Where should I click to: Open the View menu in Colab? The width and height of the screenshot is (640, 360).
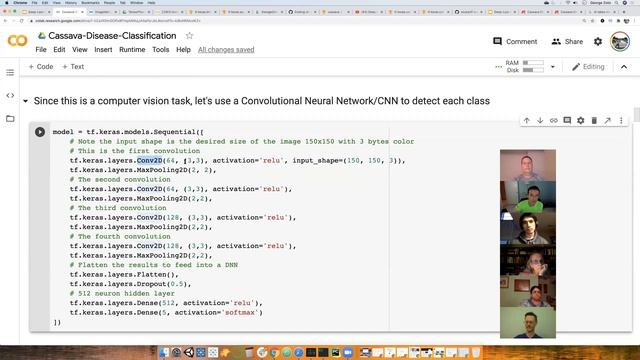tap(80, 50)
